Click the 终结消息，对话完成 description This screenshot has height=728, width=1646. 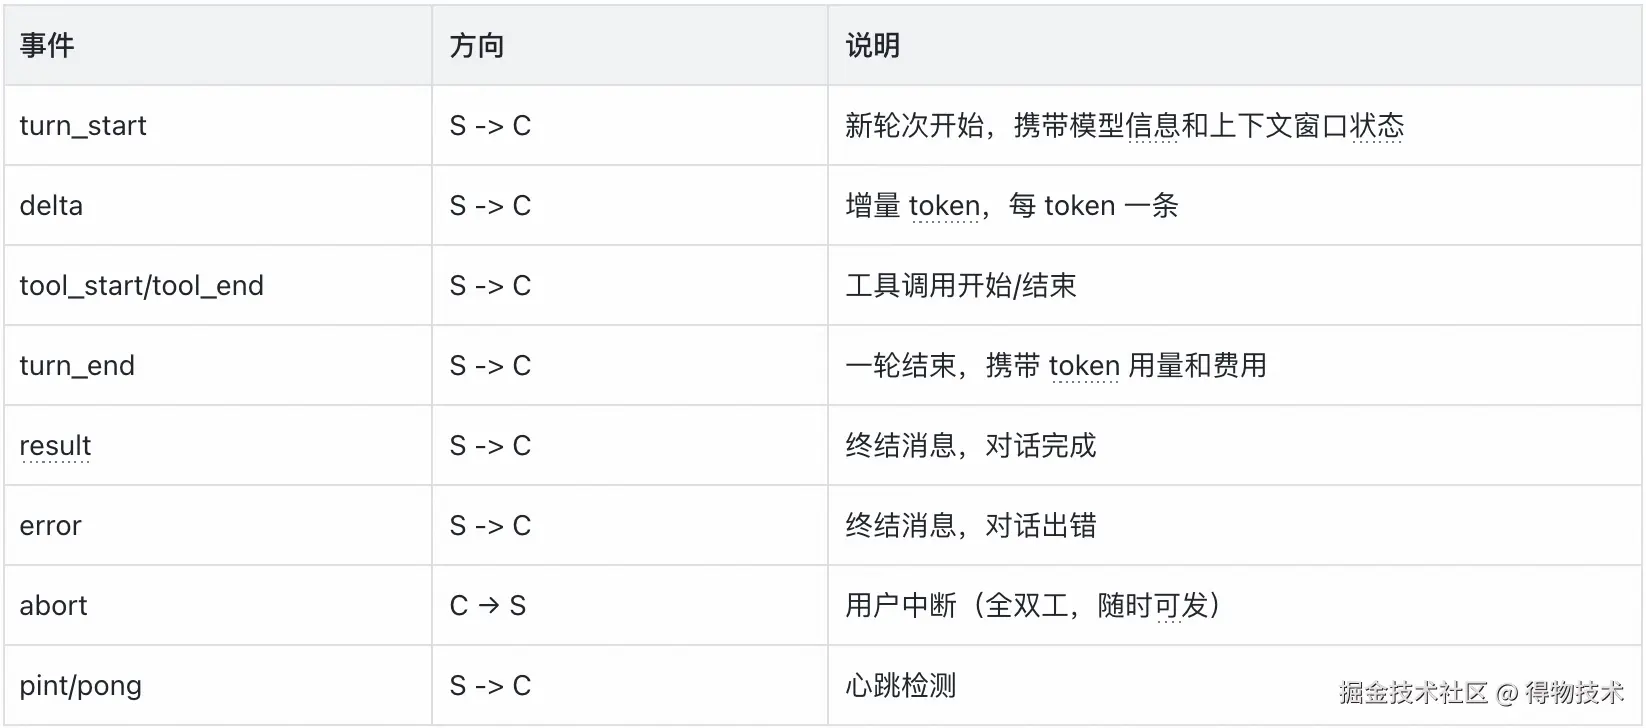971,446
